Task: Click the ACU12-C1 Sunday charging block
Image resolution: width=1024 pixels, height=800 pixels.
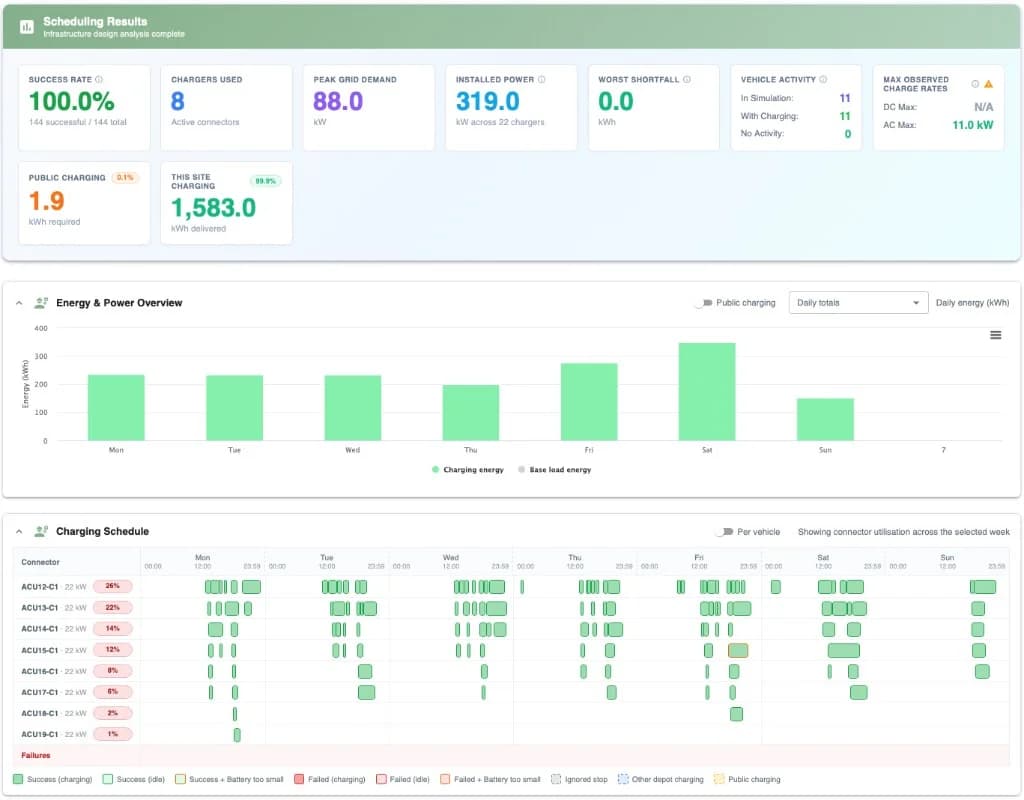Action: 983,586
